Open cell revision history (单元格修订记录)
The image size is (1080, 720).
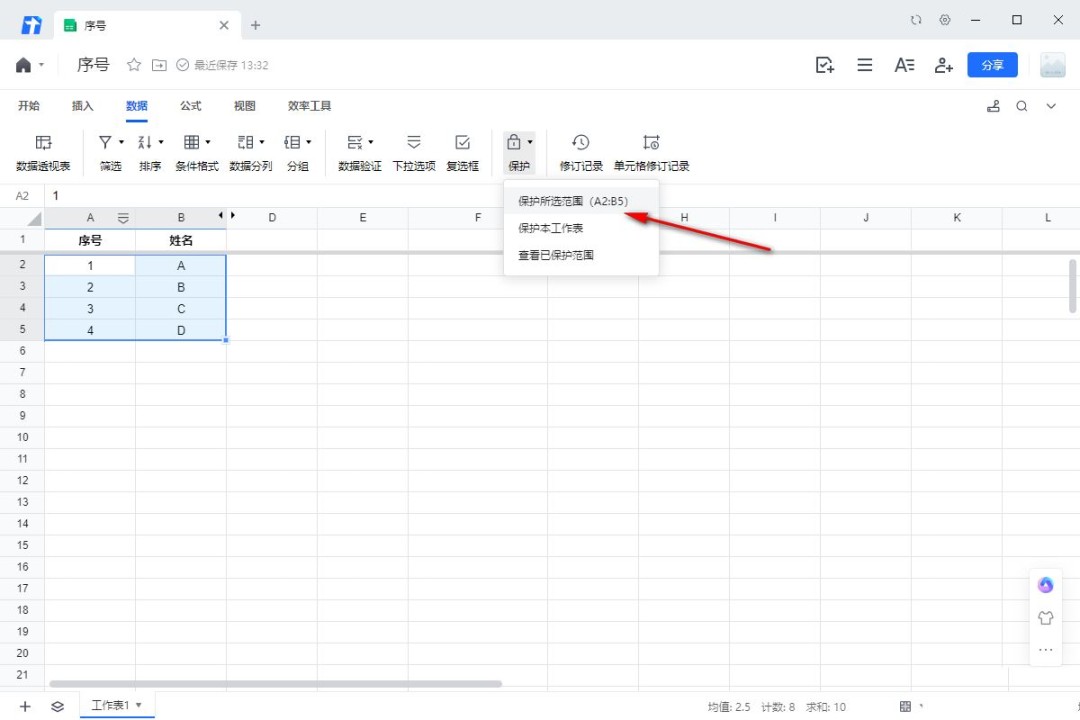(x=651, y=152)
